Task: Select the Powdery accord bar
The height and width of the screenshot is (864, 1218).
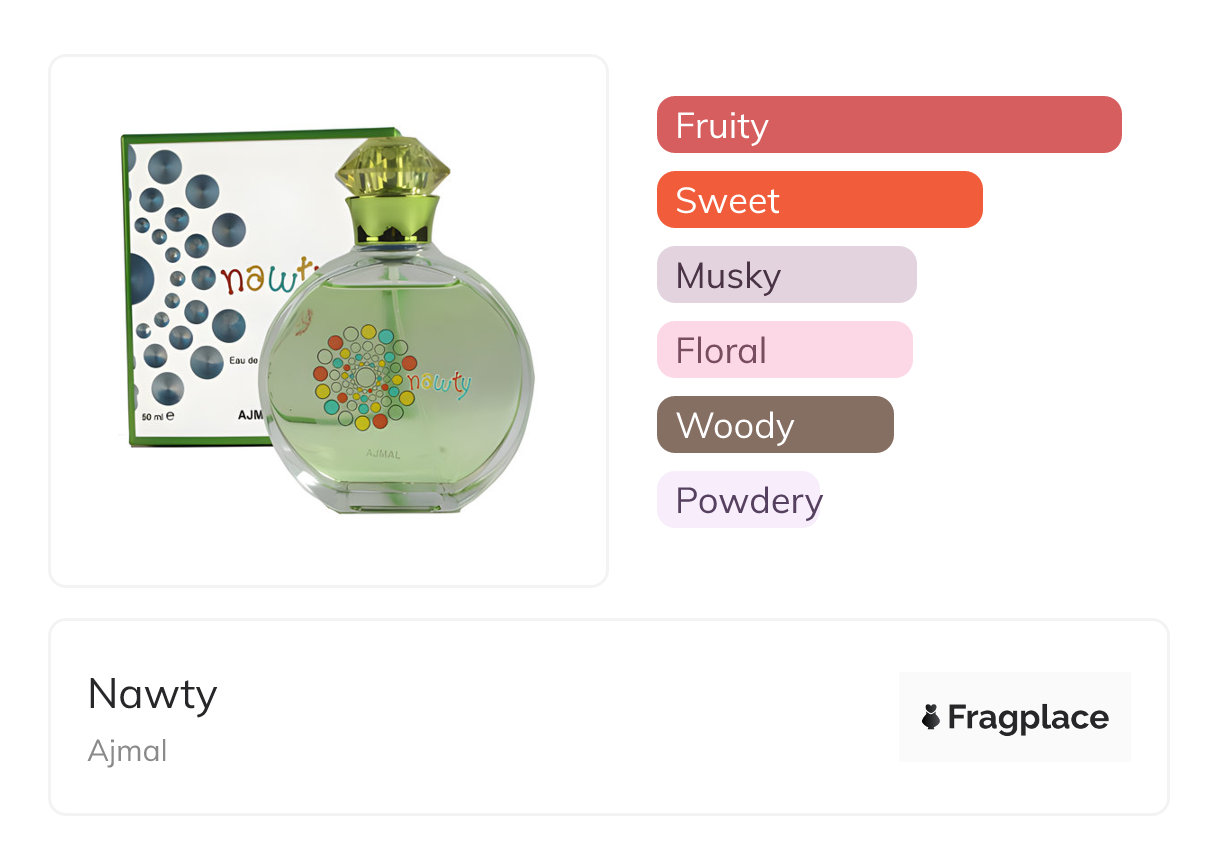Action: 739,500
